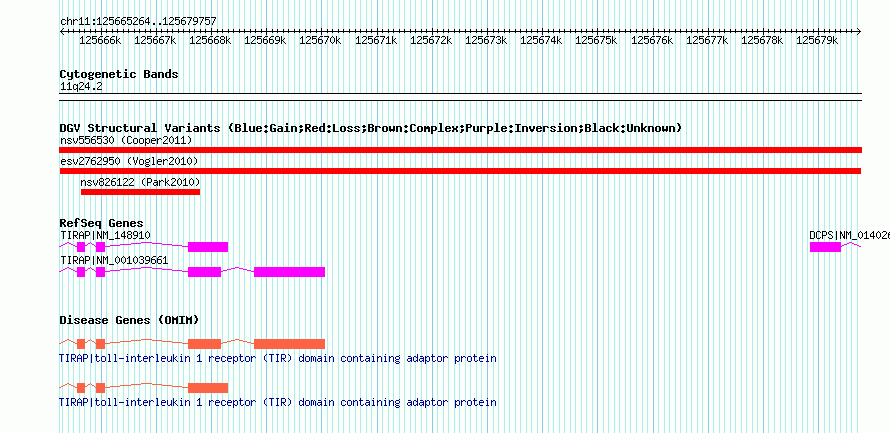This screenshot has width=890, height=433.
Task: Open the TIRAP link under the four-exon OMIM glyph
Action: point(278,359)
